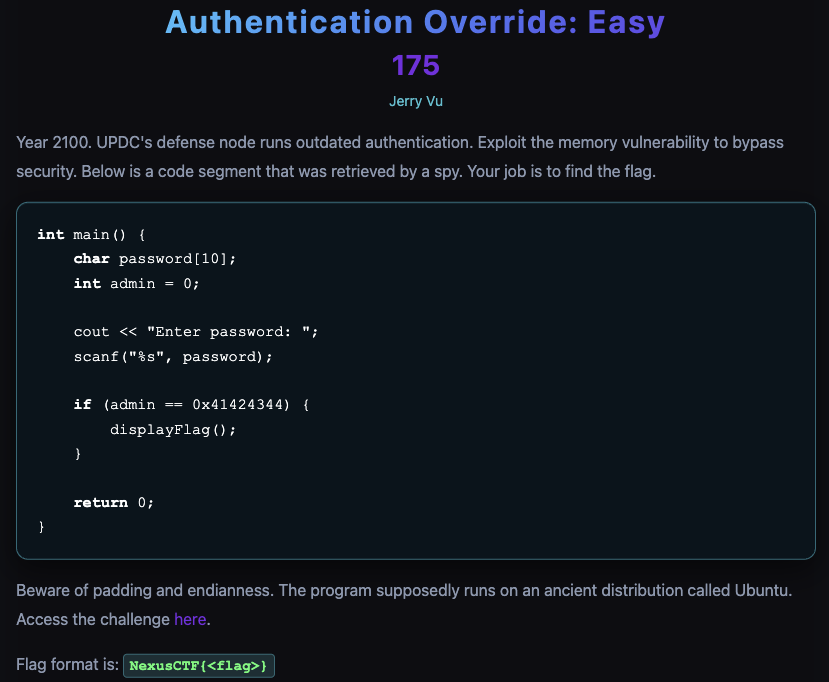Click the 'Authentication Override: Easy' title

(414, 22)
